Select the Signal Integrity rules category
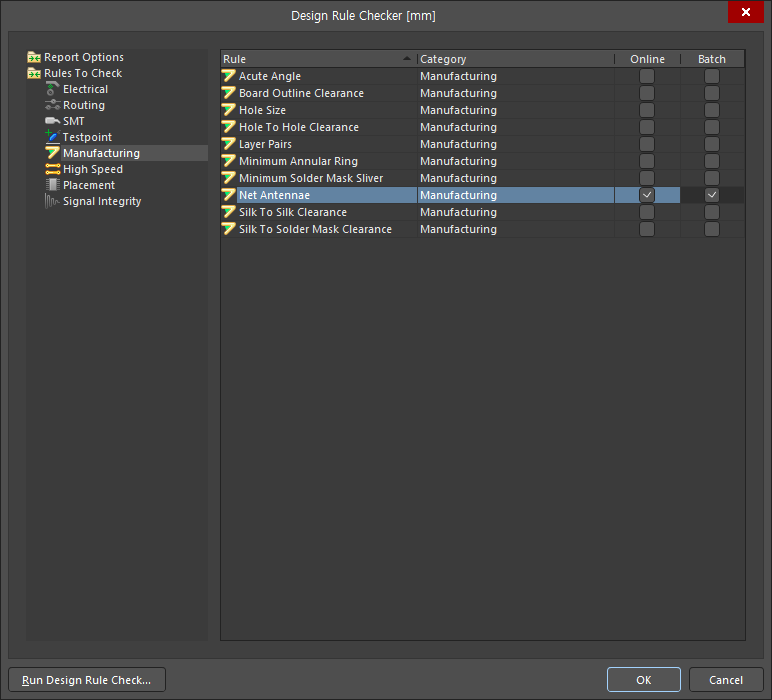 [x=102, y=201]
